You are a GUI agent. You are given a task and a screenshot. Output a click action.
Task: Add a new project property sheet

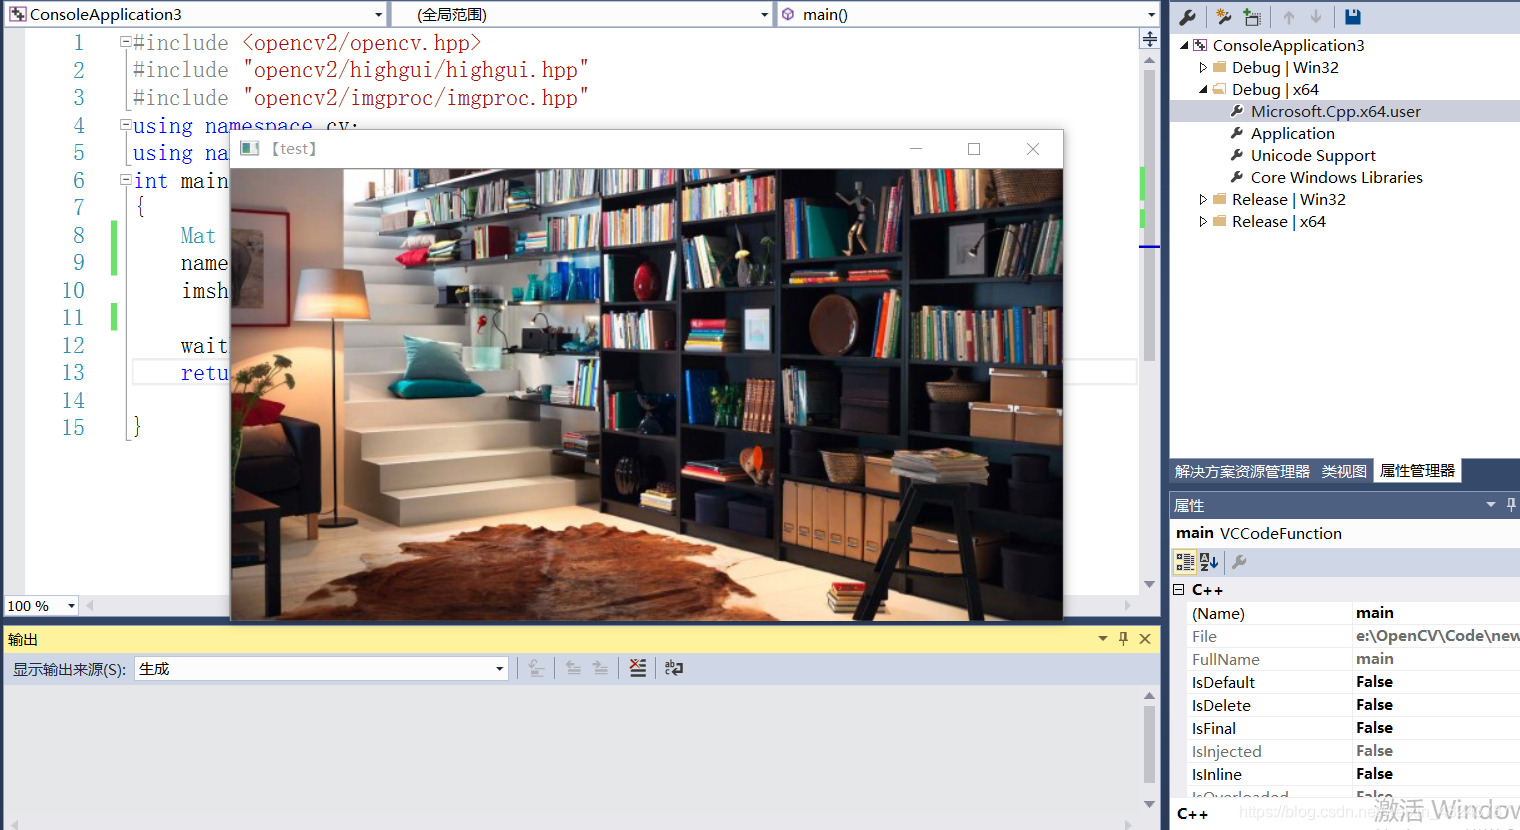click(1223, 17)
